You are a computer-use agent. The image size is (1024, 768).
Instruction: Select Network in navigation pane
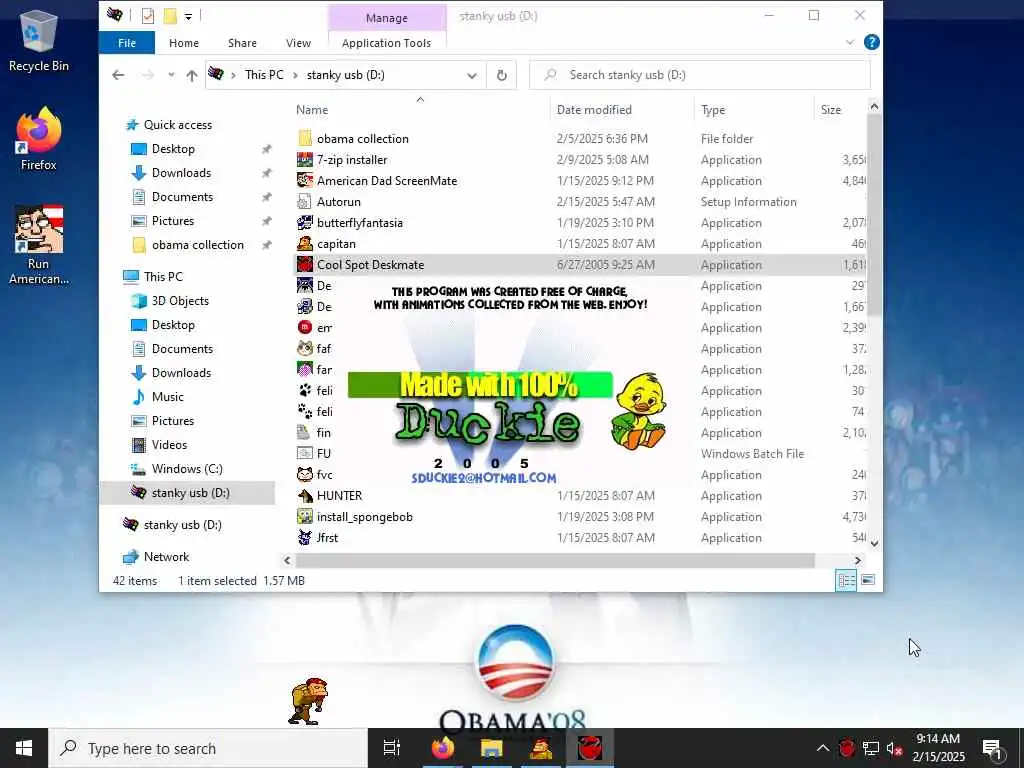(x=166, y=557)
